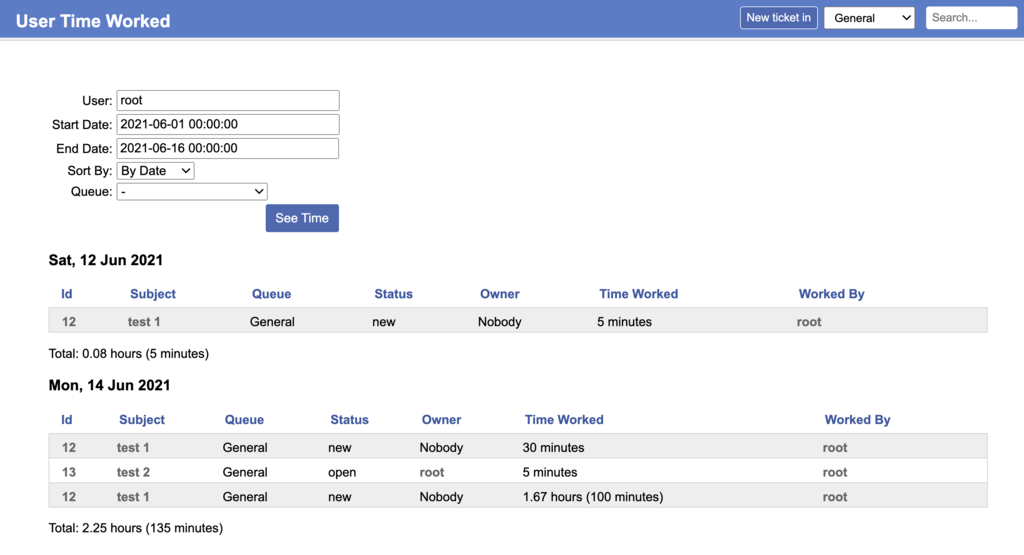Click Owner header in Sat 12 Jun table

tap(500, 294)
